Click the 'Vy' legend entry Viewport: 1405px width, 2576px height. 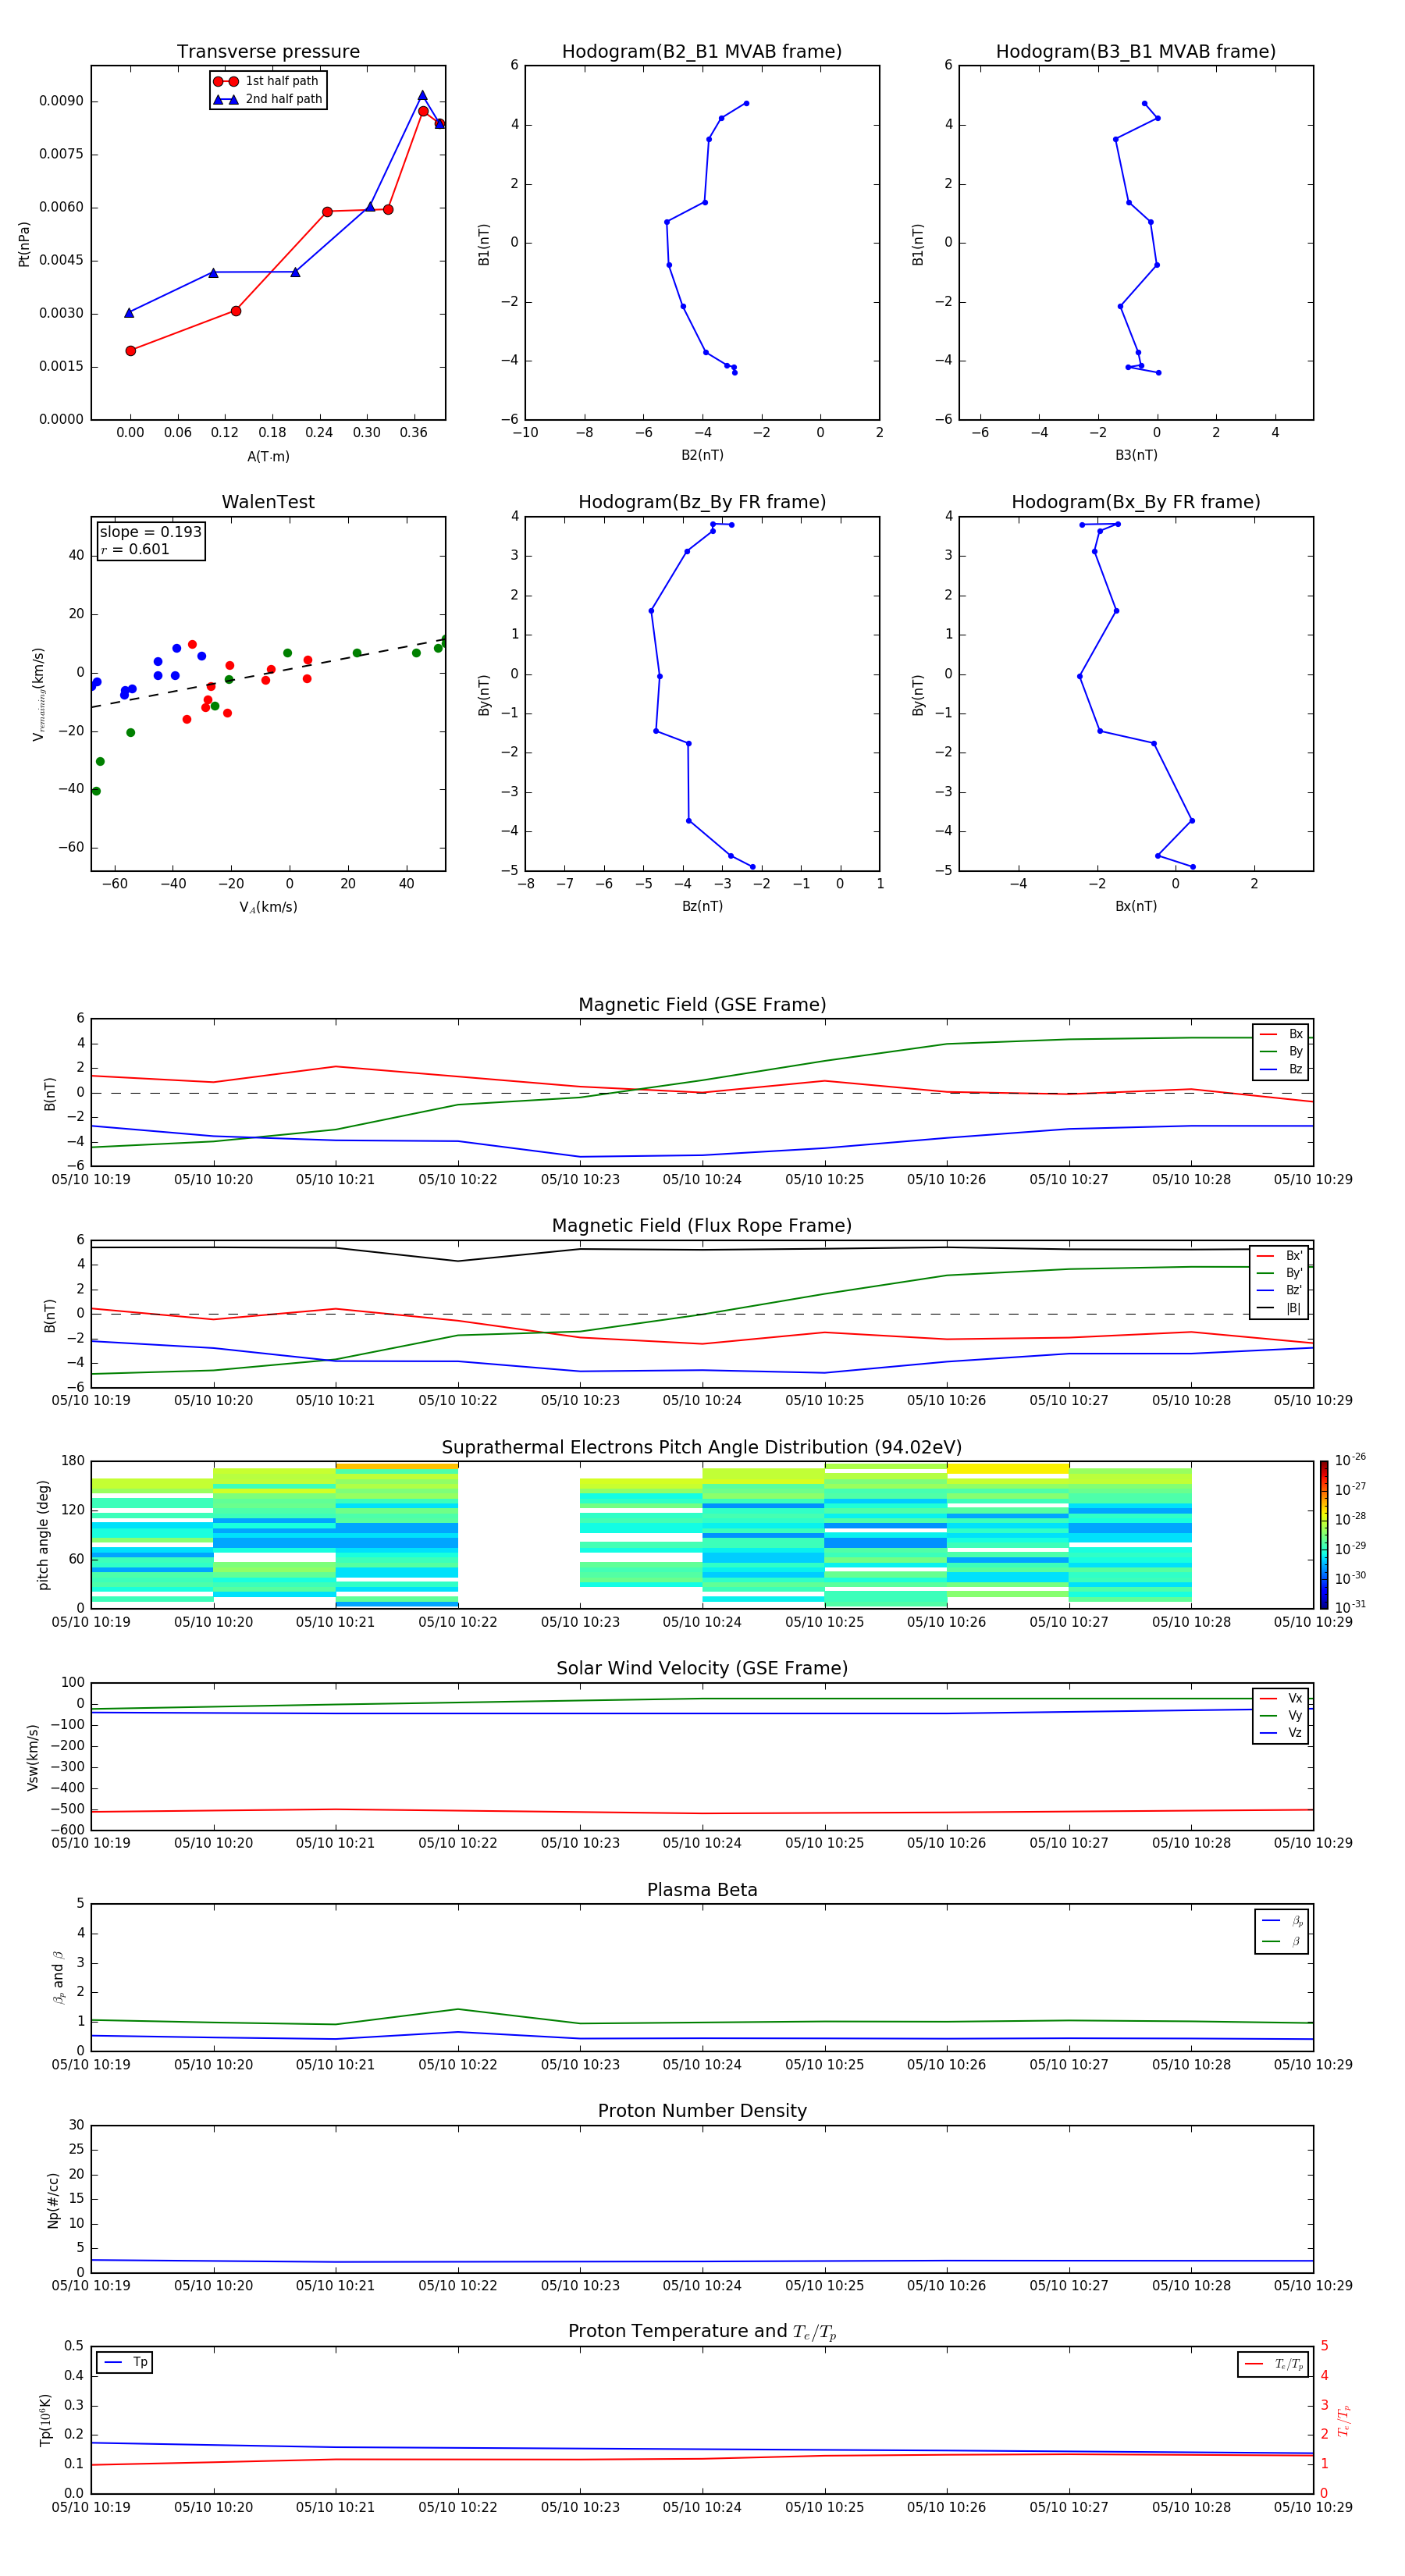point(1281,1715)
